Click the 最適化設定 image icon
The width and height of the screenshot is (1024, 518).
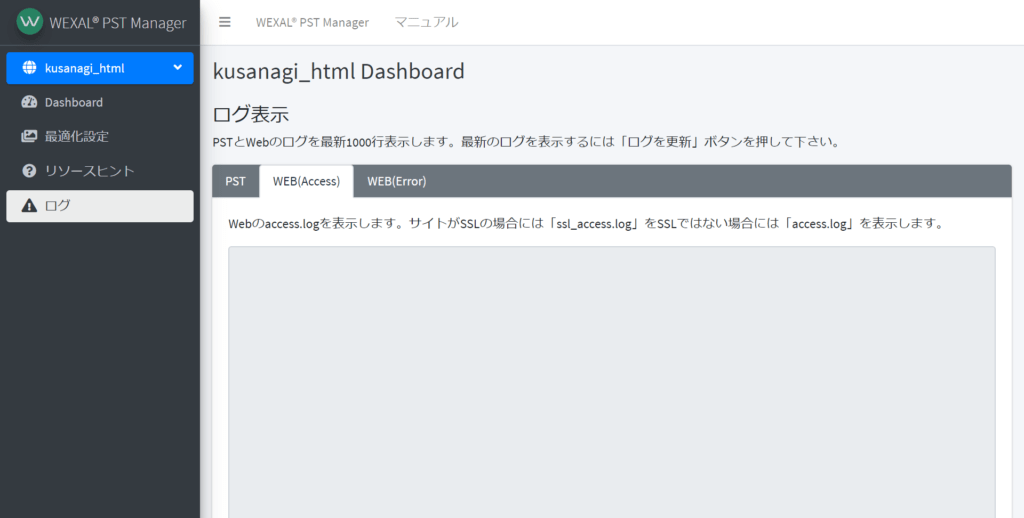[x=29, y=137]
